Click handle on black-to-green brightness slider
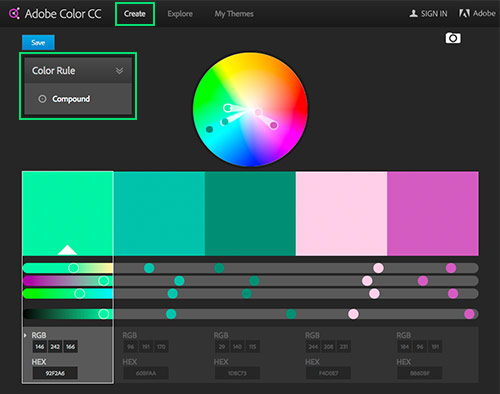The width and height of the screenshot is (500, 394). pos(104,314)
